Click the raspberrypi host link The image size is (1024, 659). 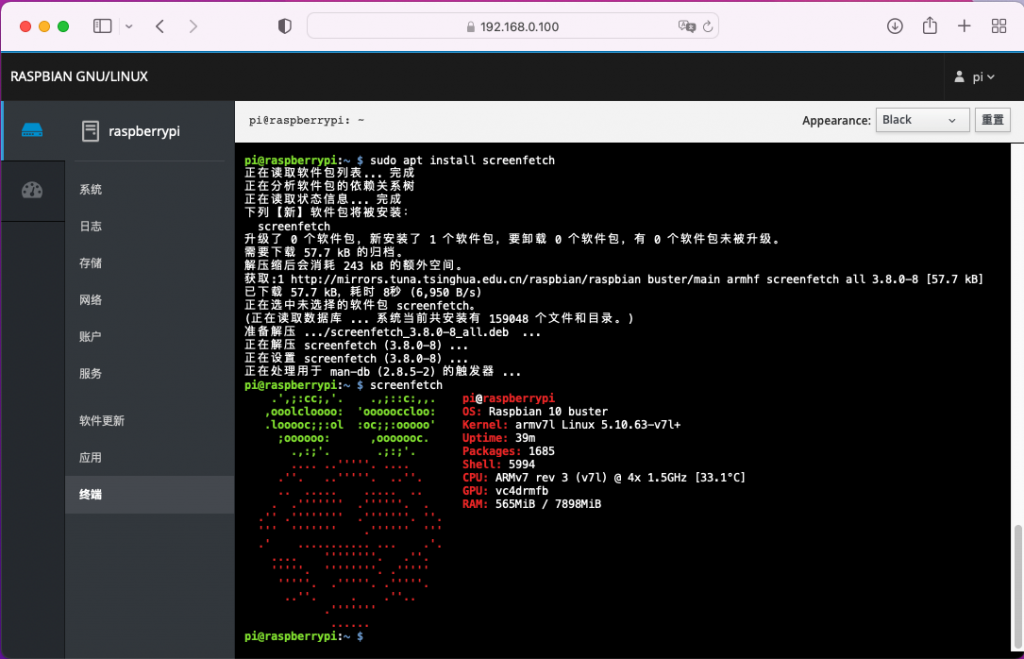(x=144, y=130)
